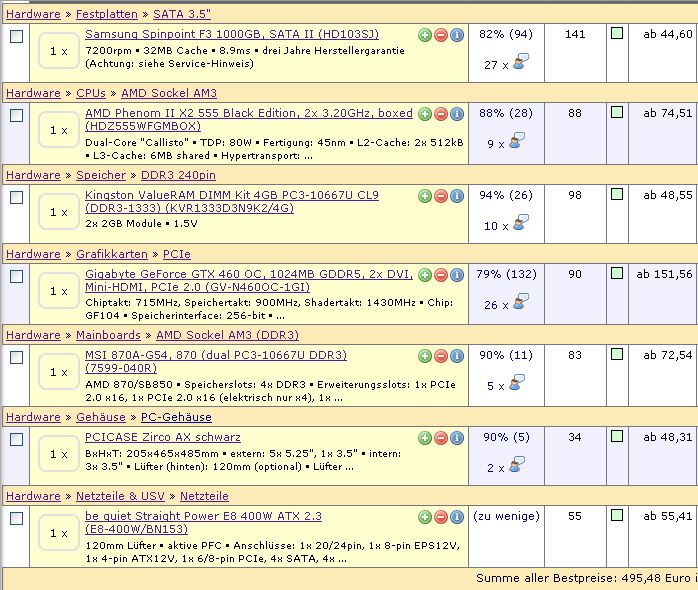Click red minus icon for AMD Phenom II
Viewport: 698px width, 590px height.
point(441,114)
